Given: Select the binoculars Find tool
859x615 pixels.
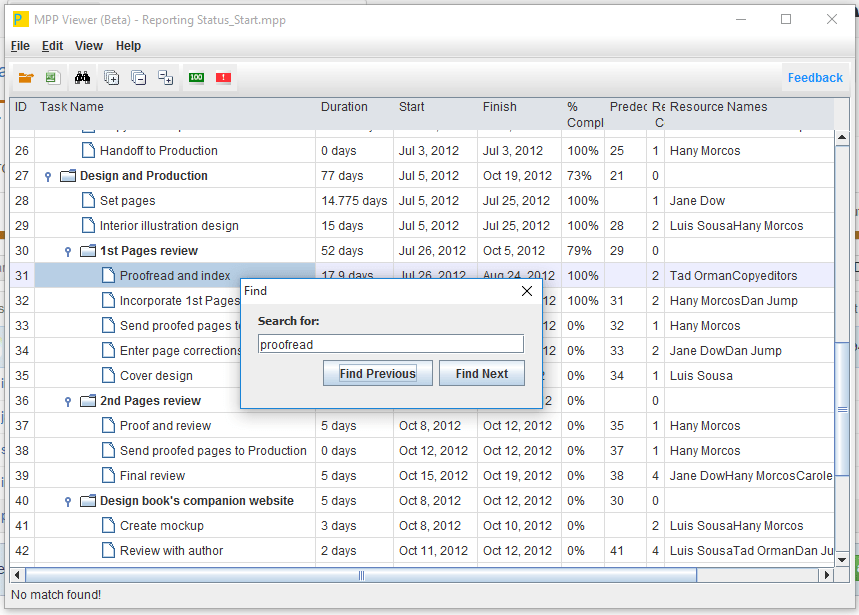Looking at the screenshot, I should click(82, 77).
